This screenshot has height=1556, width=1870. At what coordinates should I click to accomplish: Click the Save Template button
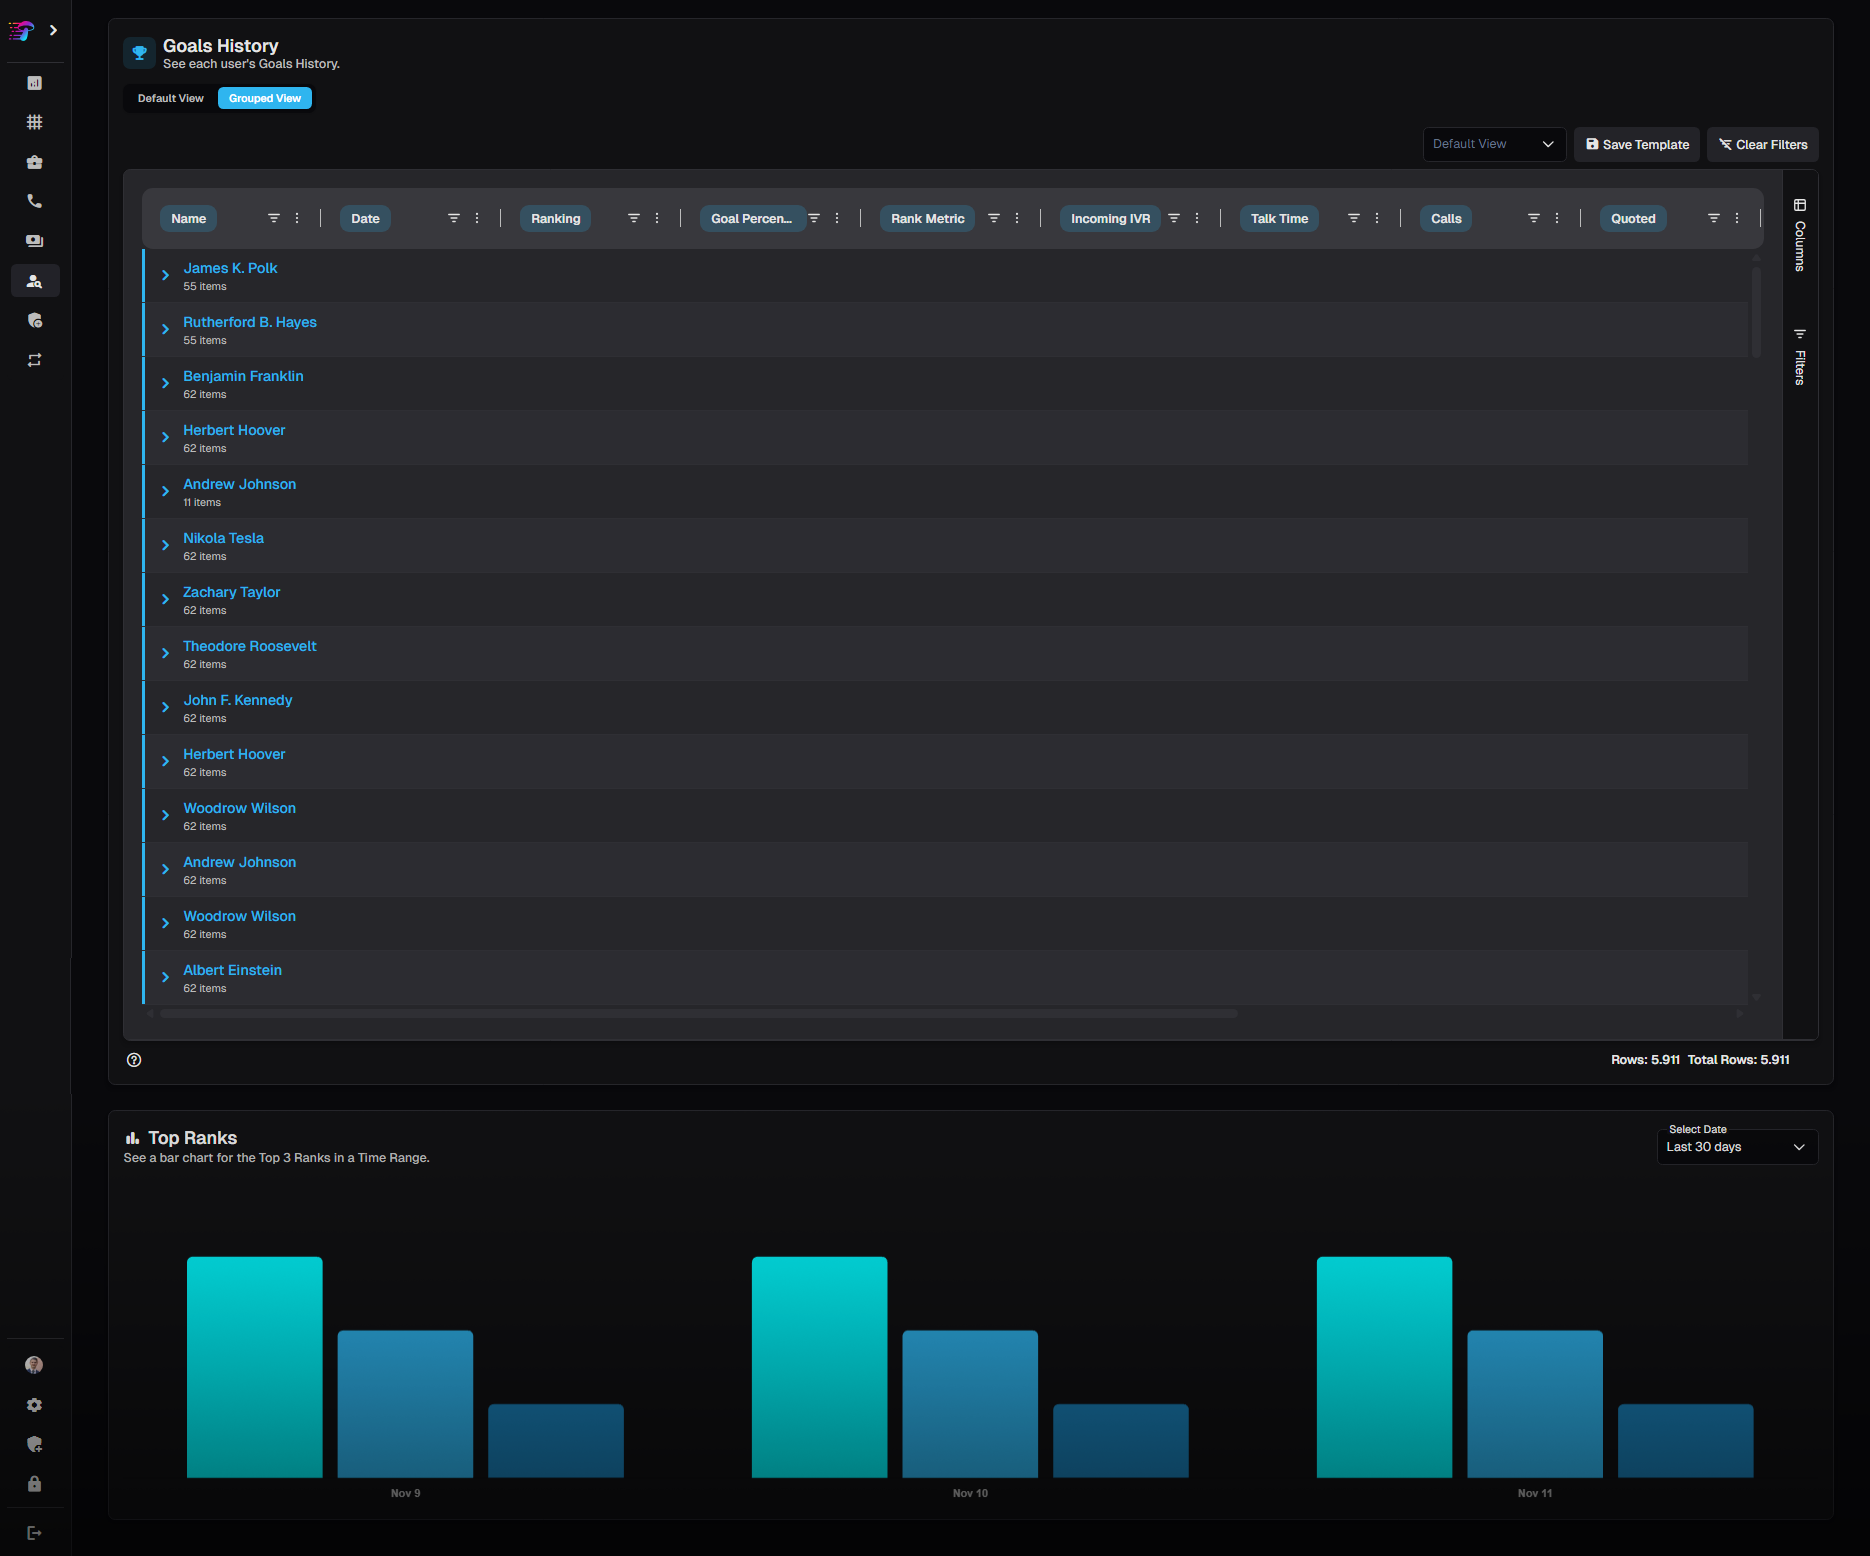pyautogui.click(x=1637, y=144)
